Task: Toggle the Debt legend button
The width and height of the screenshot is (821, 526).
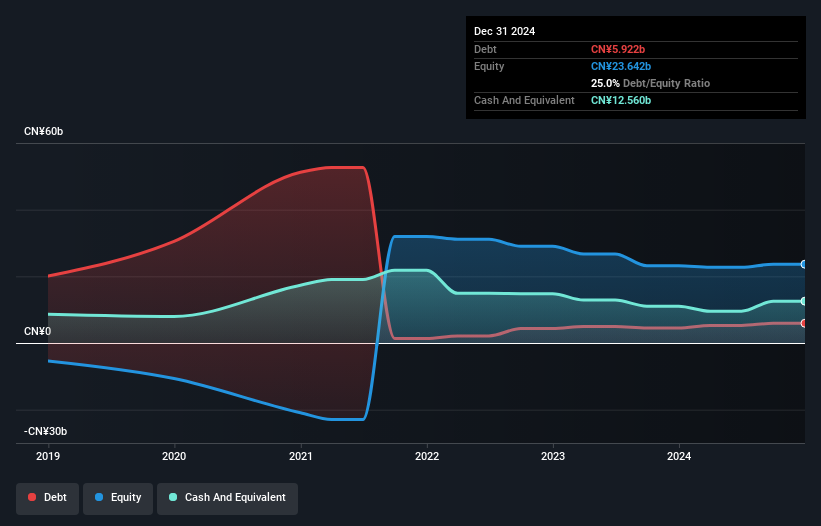Action: pos(48,498)
